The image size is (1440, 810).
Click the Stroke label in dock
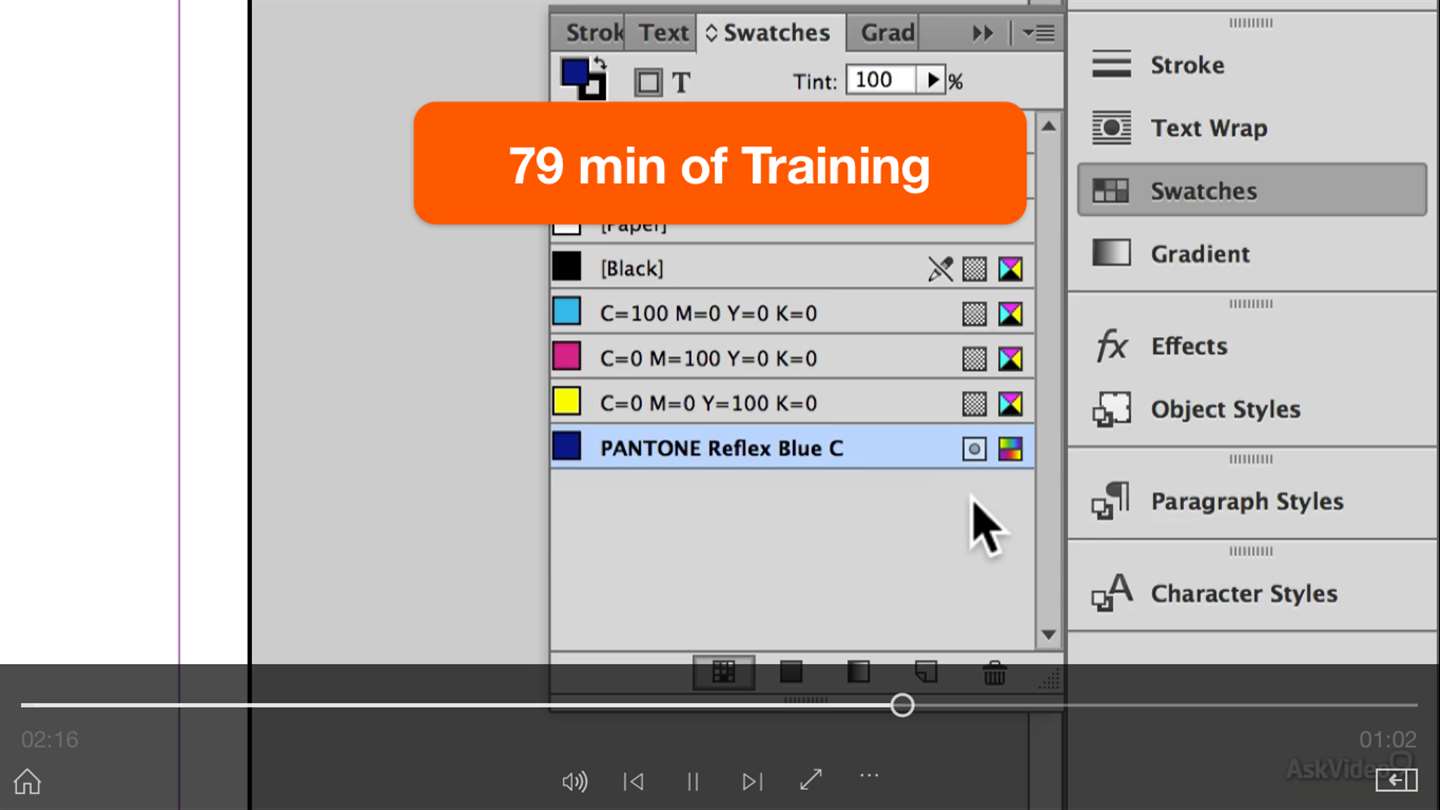click(1187, 65)
